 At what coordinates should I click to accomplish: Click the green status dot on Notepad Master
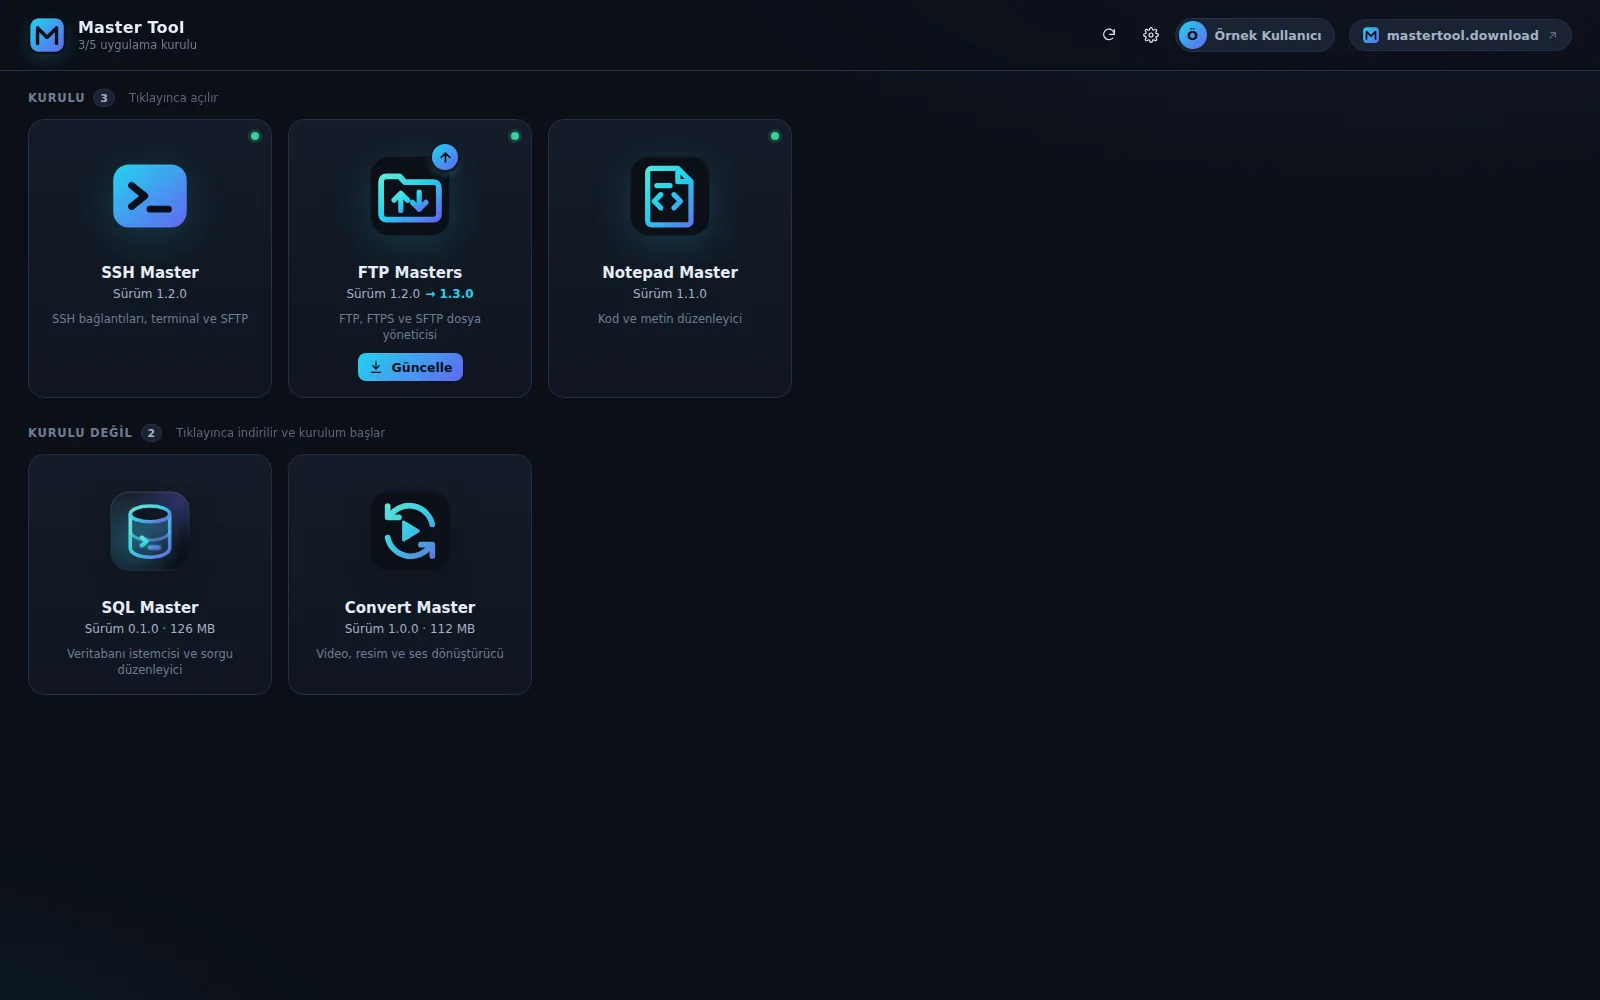click(x=775, y=136)
